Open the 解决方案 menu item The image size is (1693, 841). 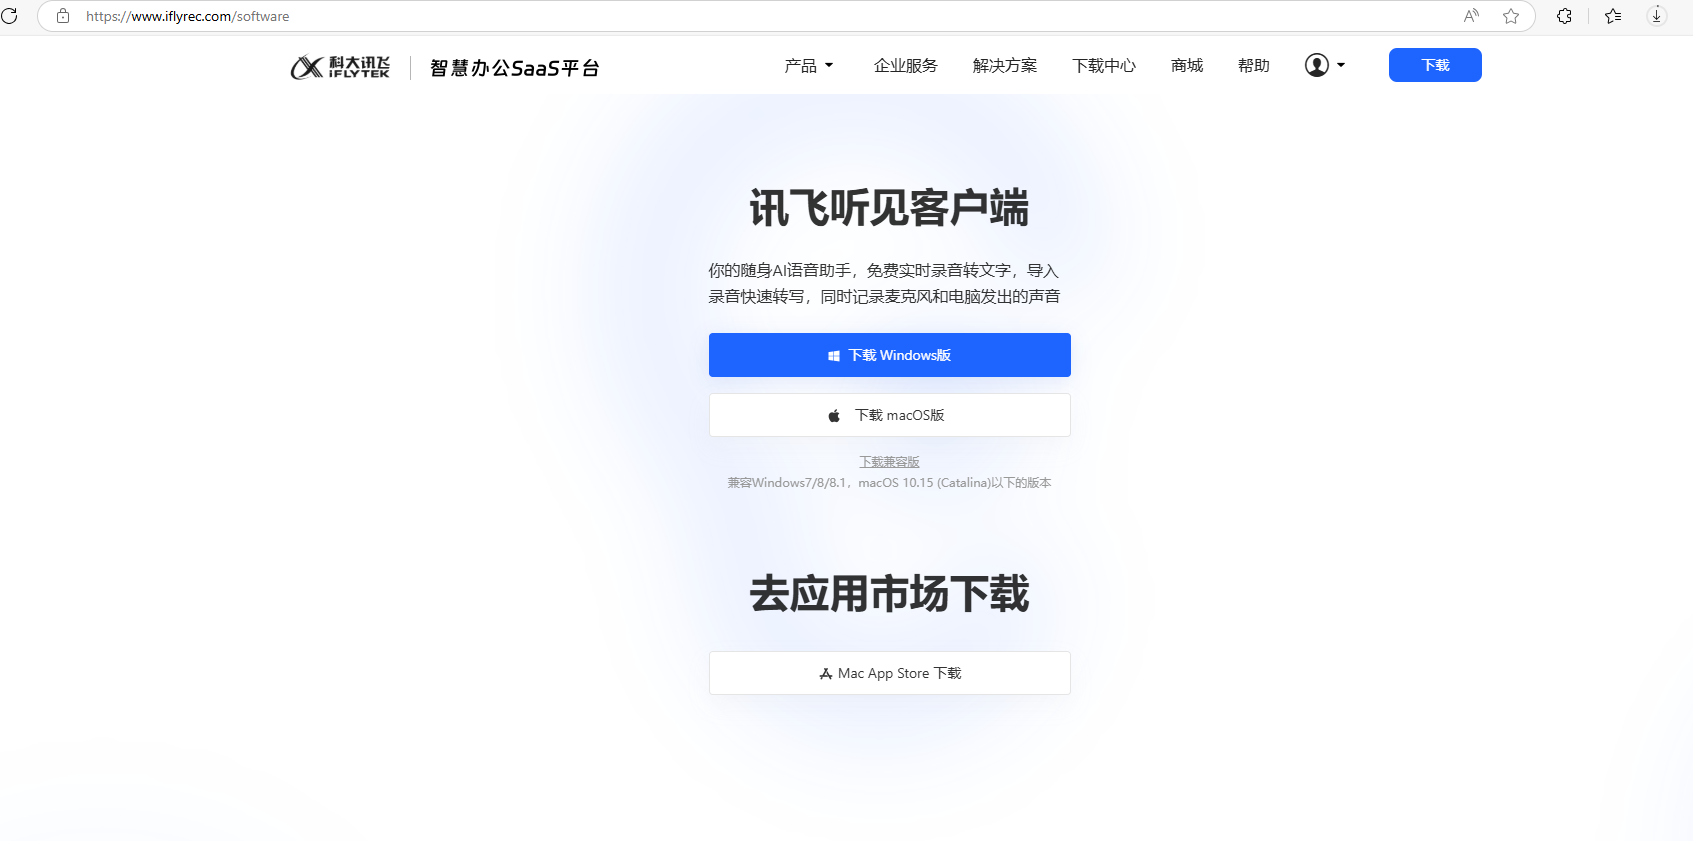coord(1005,66)
